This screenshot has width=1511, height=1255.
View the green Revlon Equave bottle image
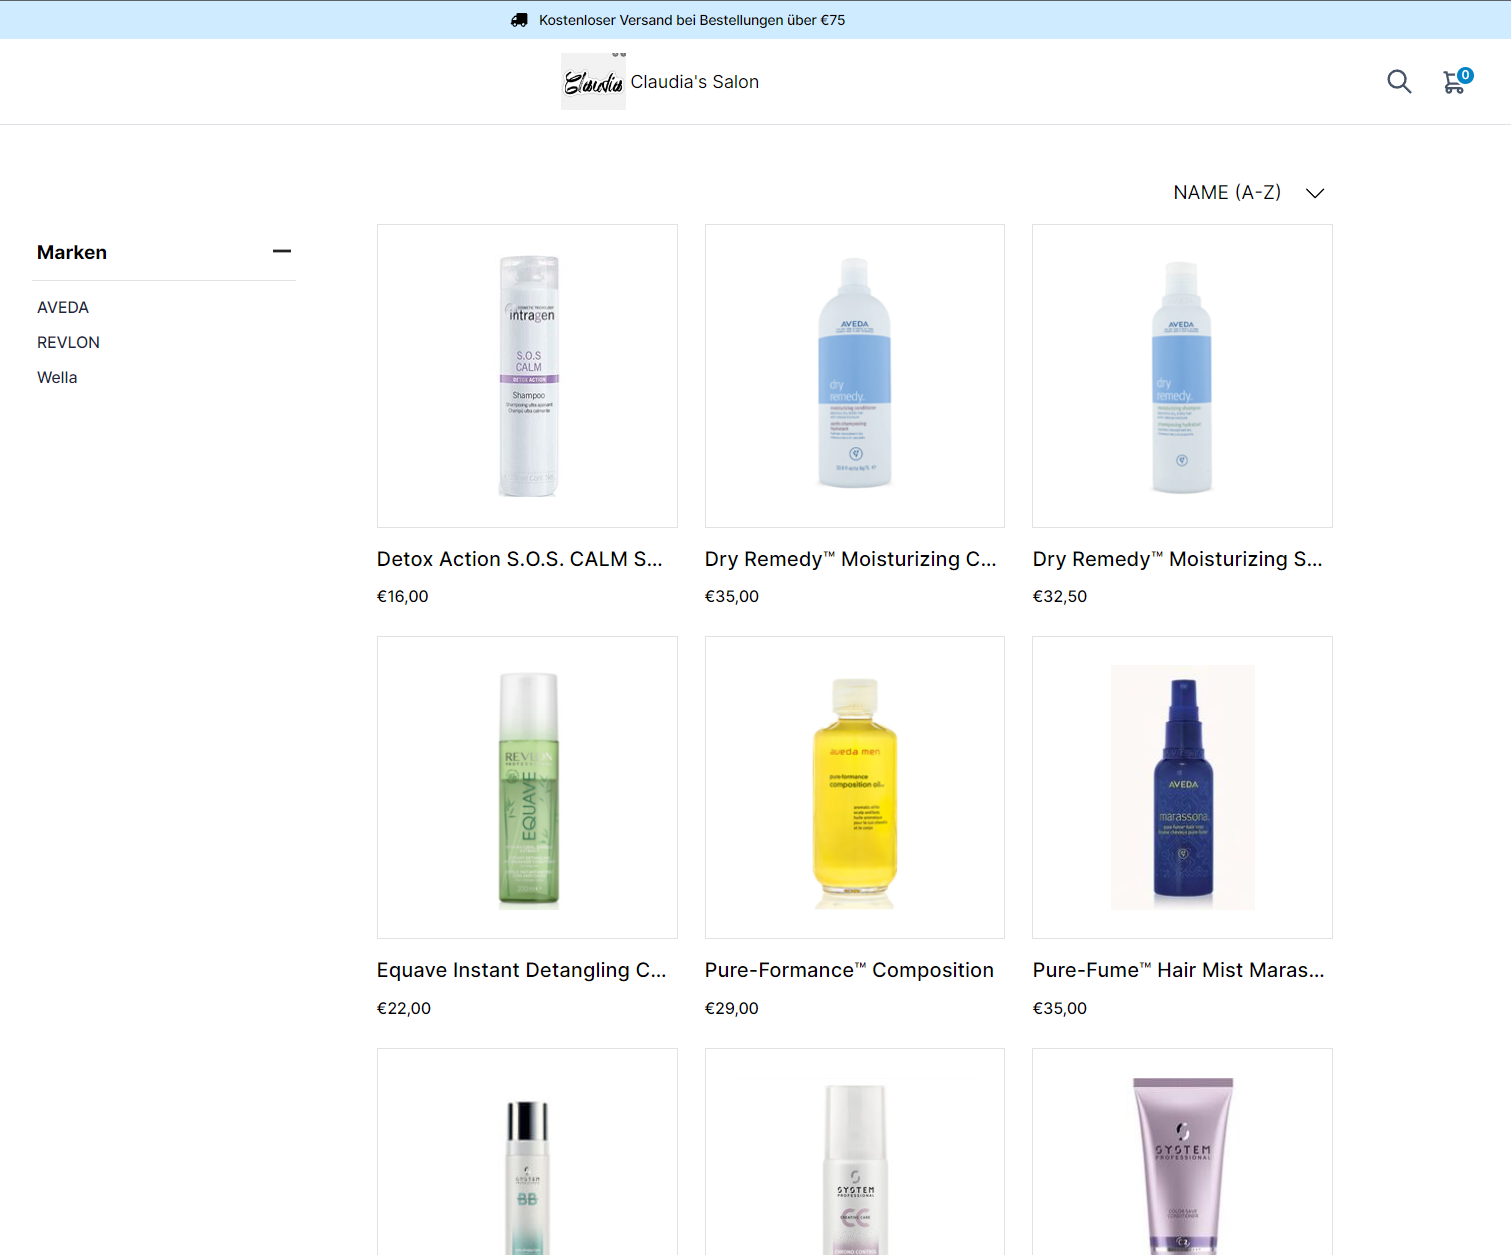(527, 787)
